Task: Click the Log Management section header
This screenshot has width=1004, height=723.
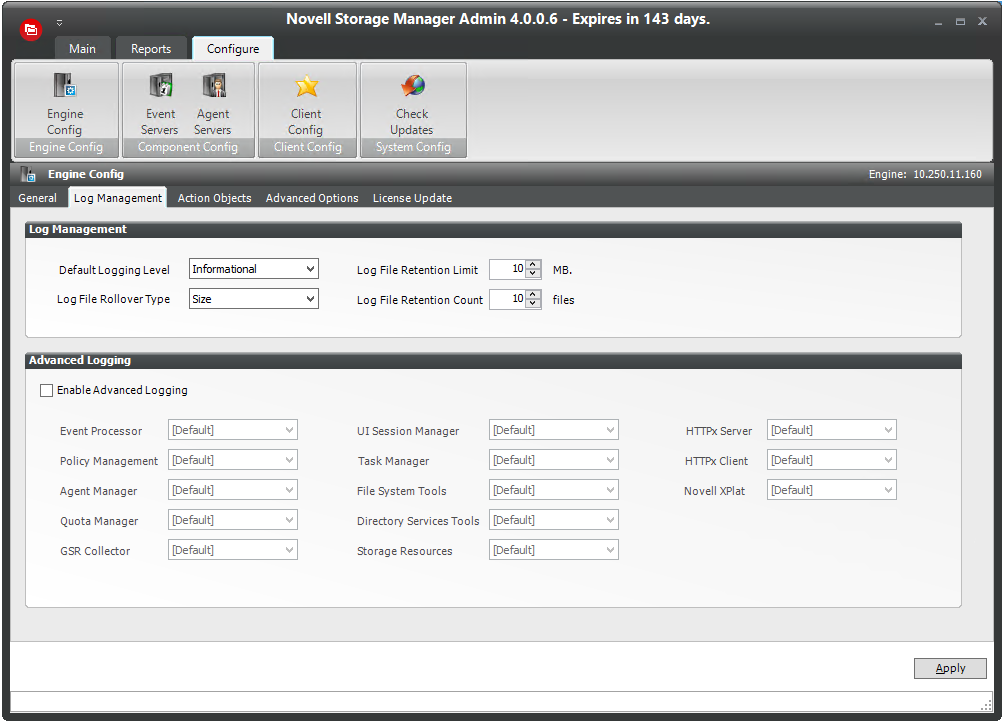Action: pyautogui.click(x=493, y=229)
